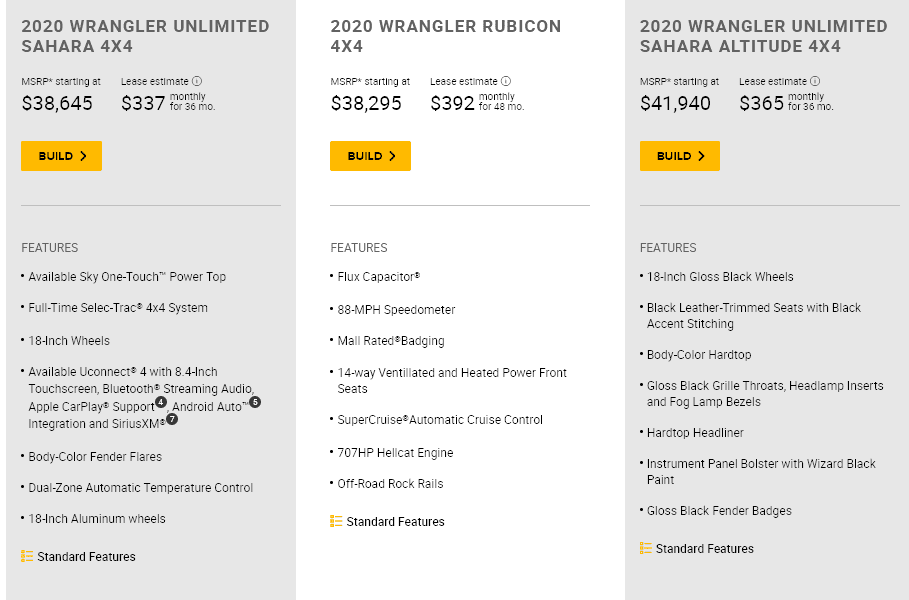Click Standard Features list icon under Rubicon

click(x=336, y=521)
